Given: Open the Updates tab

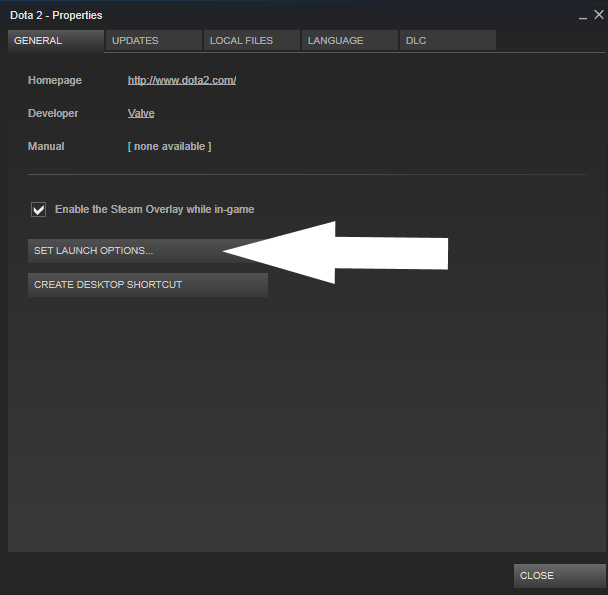Looking at the screenshot, I should [154, 41].
